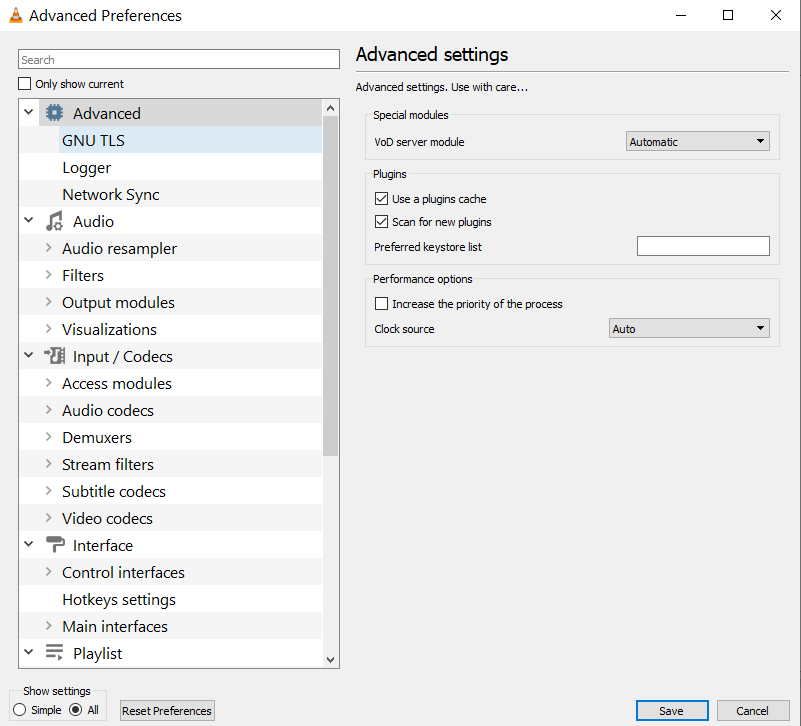Toggle Only show current checkbox

coord(24,83)
